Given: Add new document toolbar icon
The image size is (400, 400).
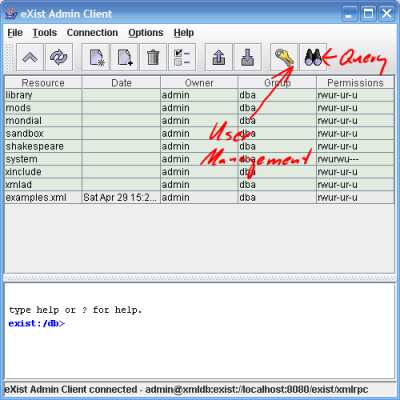Looking at the screenshot, I should coord(124,57).
